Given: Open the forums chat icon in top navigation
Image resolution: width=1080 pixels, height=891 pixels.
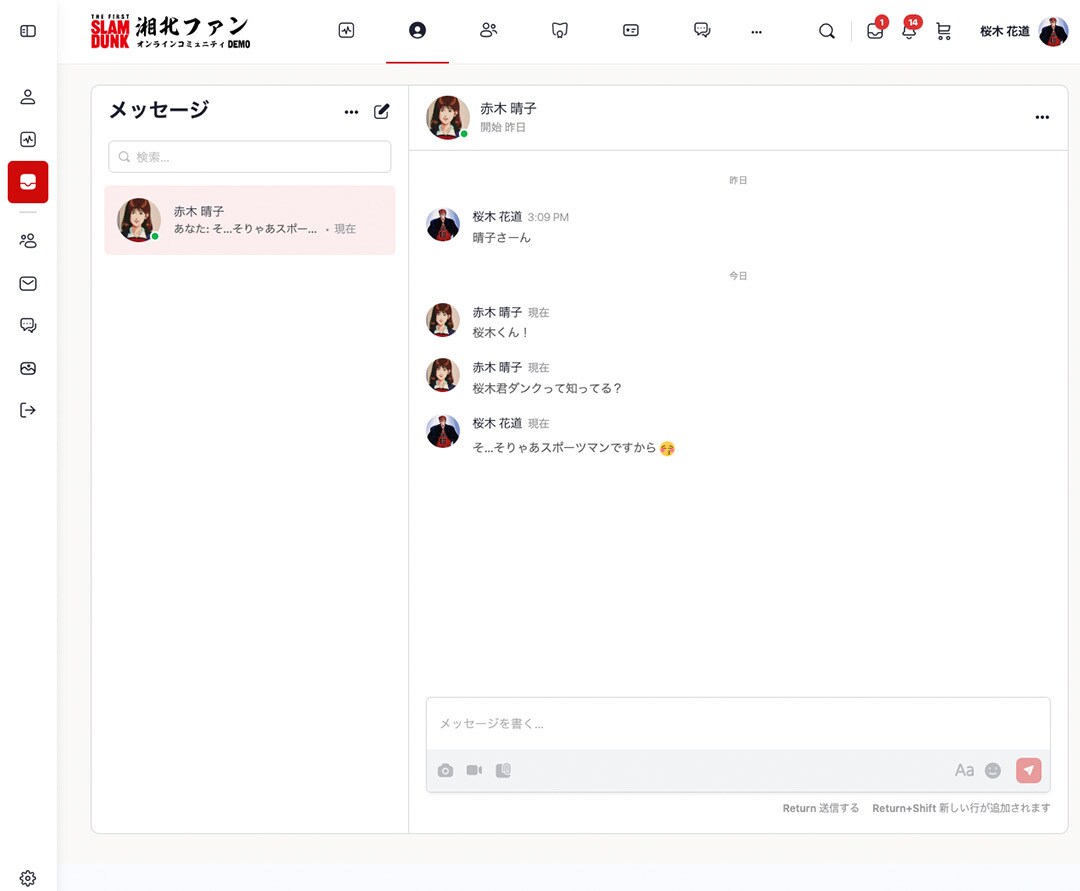Looking at the screenshot, I should (x=702, y=30).
